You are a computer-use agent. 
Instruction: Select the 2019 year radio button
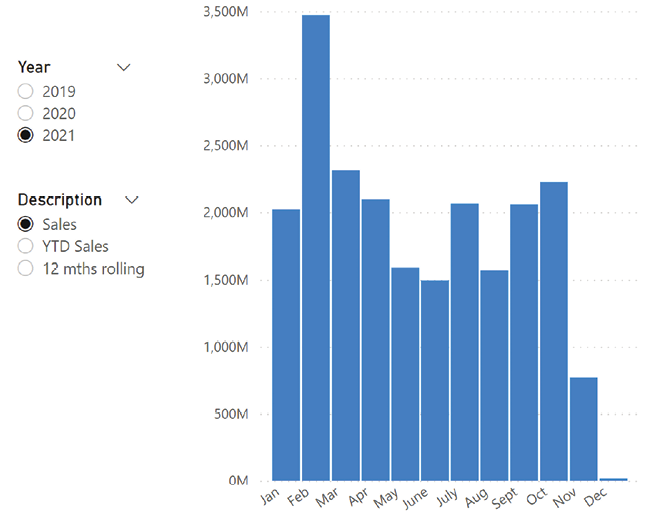(x=25, y=91)
